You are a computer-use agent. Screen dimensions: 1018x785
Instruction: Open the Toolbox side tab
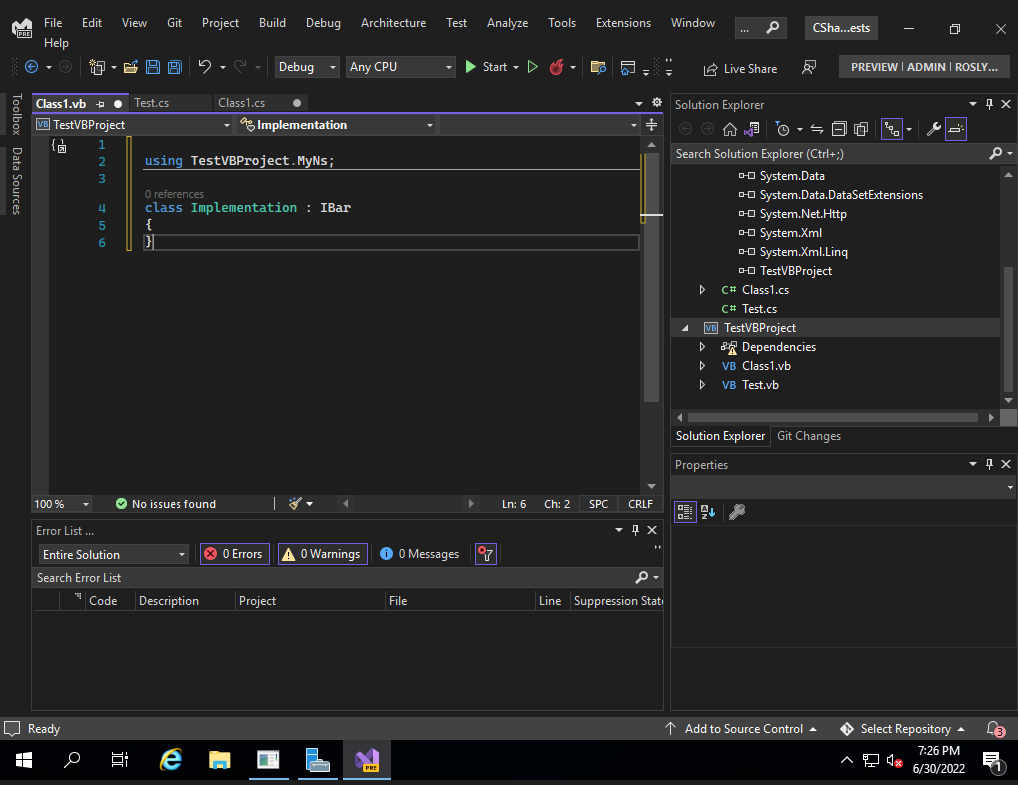(17, 114)
